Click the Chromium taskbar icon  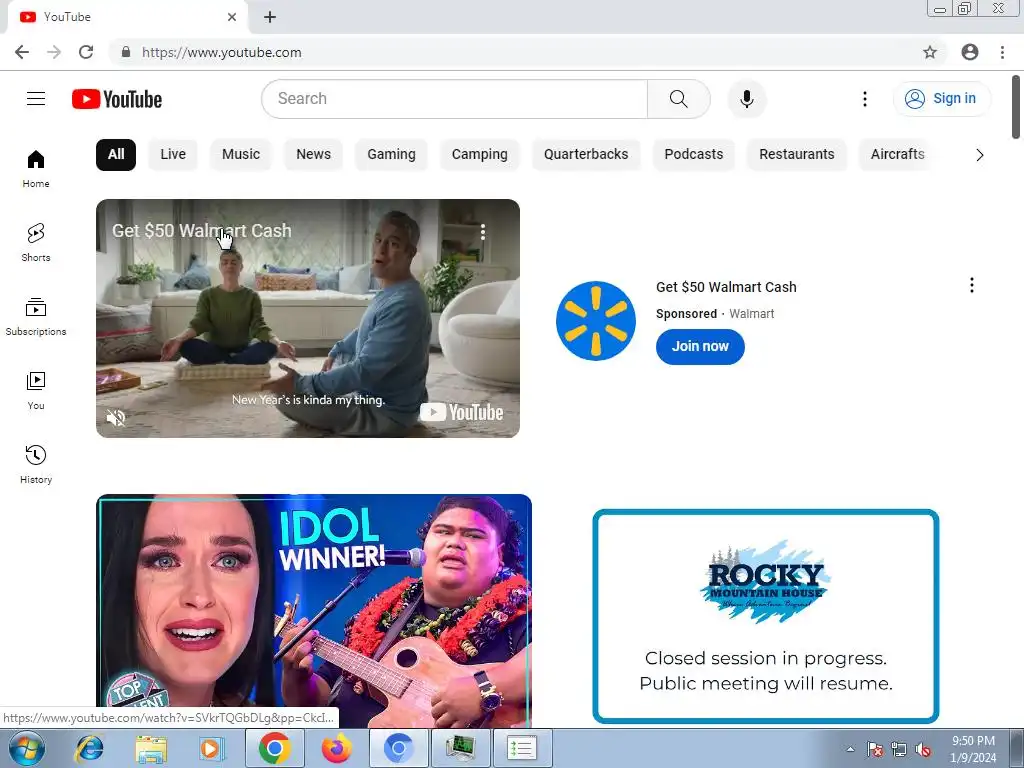pyautogui.click(x=398, y=748)
